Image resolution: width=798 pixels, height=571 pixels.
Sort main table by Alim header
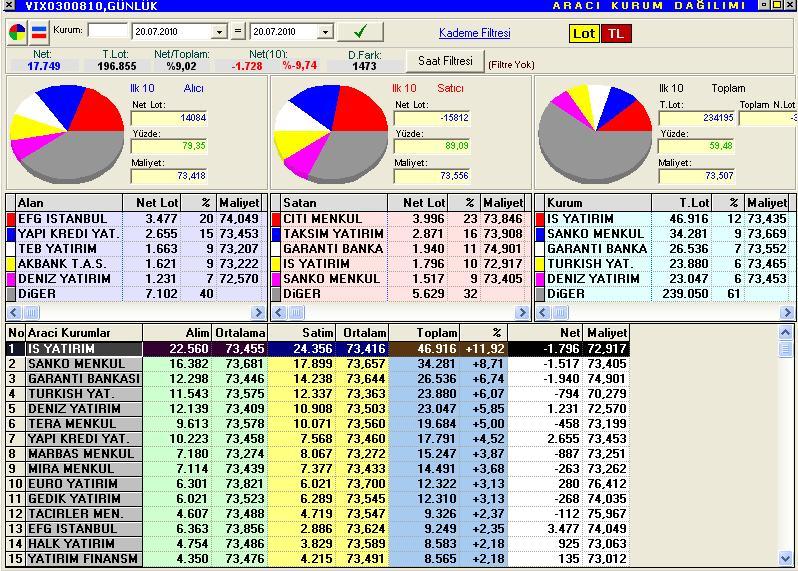point(177,333)
